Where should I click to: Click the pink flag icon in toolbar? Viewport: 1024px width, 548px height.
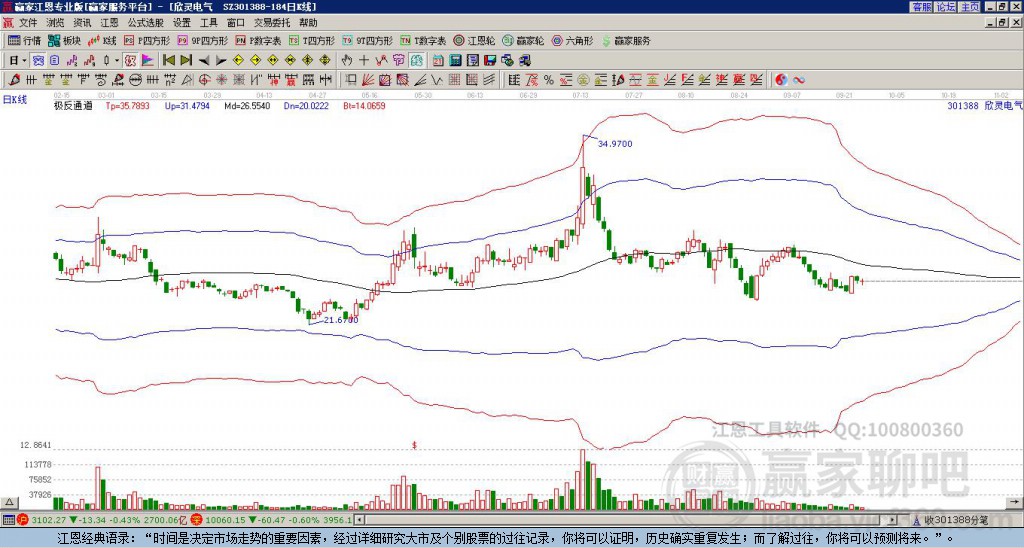[x=148, y=60]
